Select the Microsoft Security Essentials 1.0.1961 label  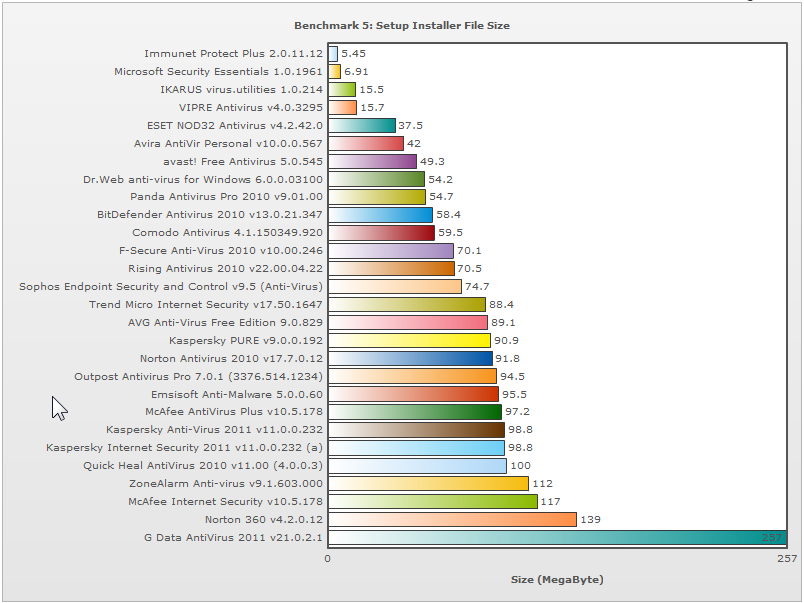[x=218, y=71]
